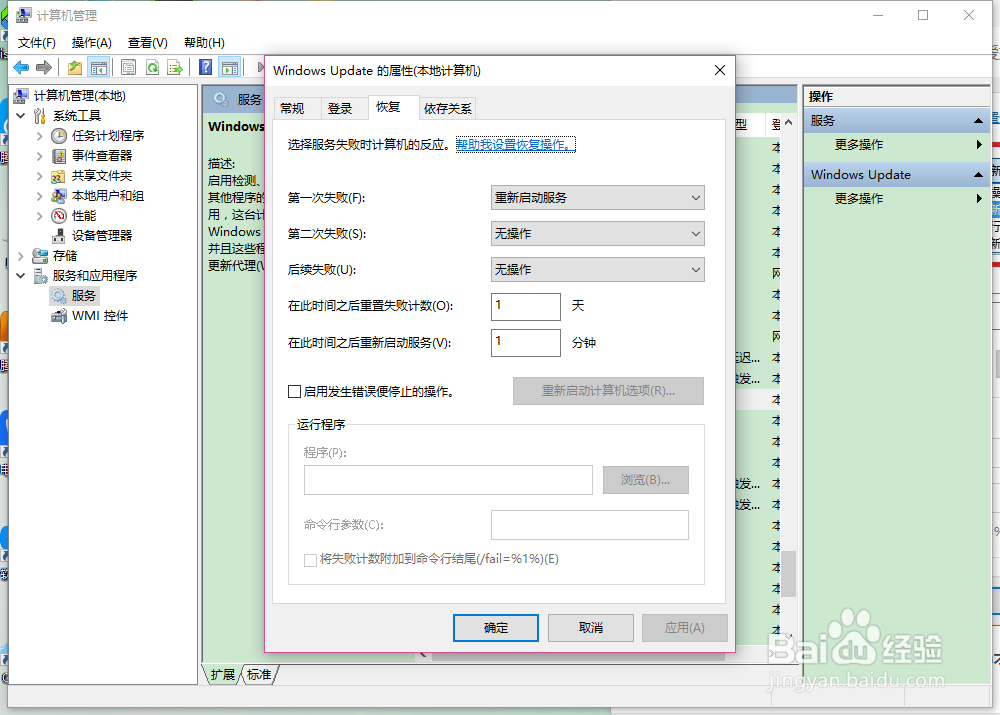Image resolution: width=1000 pixels, height=715 pixels.
Task: Click the Up one level folder icon
Action: tap(75, 67)
